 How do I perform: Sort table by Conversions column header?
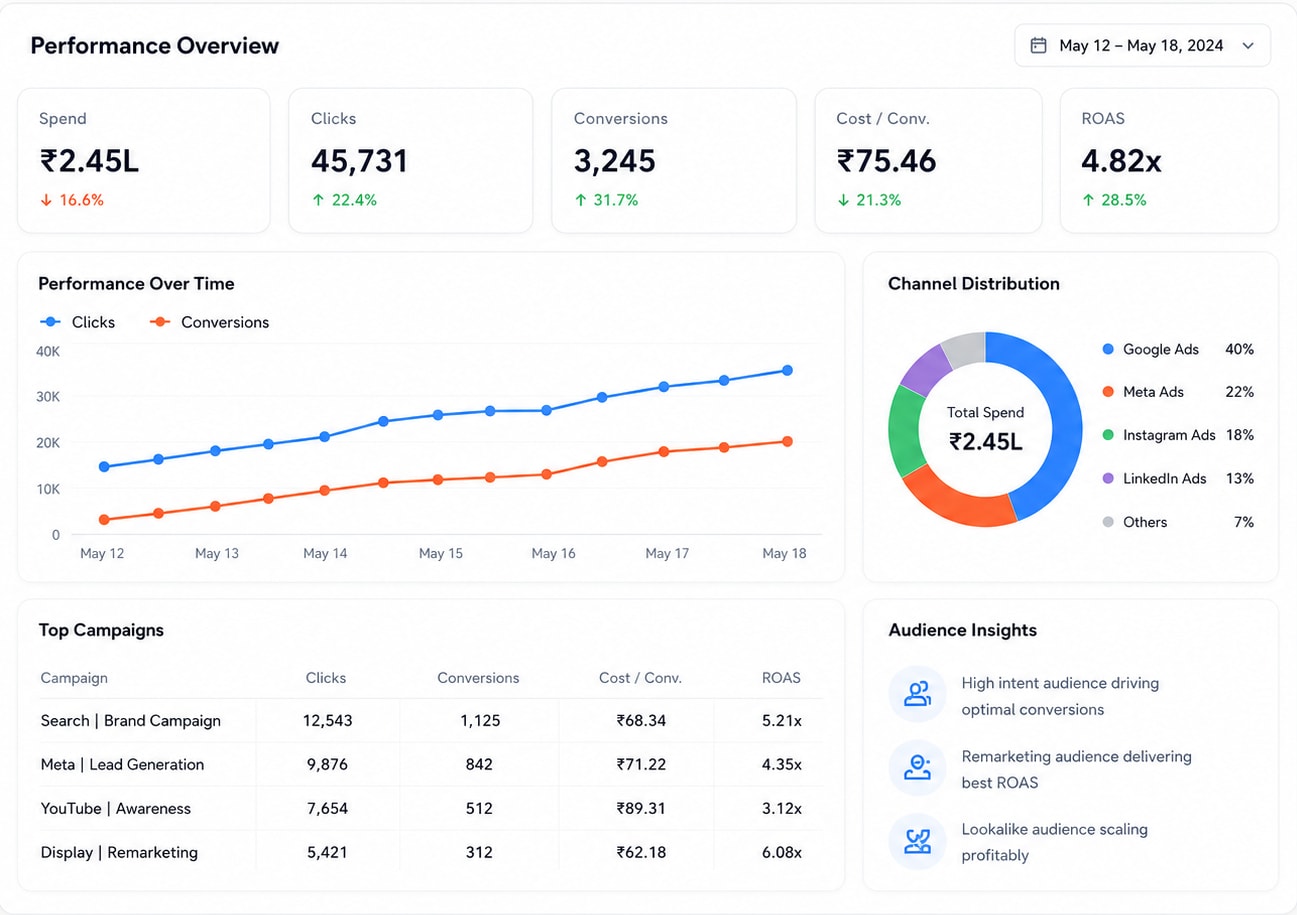[478, 678]
